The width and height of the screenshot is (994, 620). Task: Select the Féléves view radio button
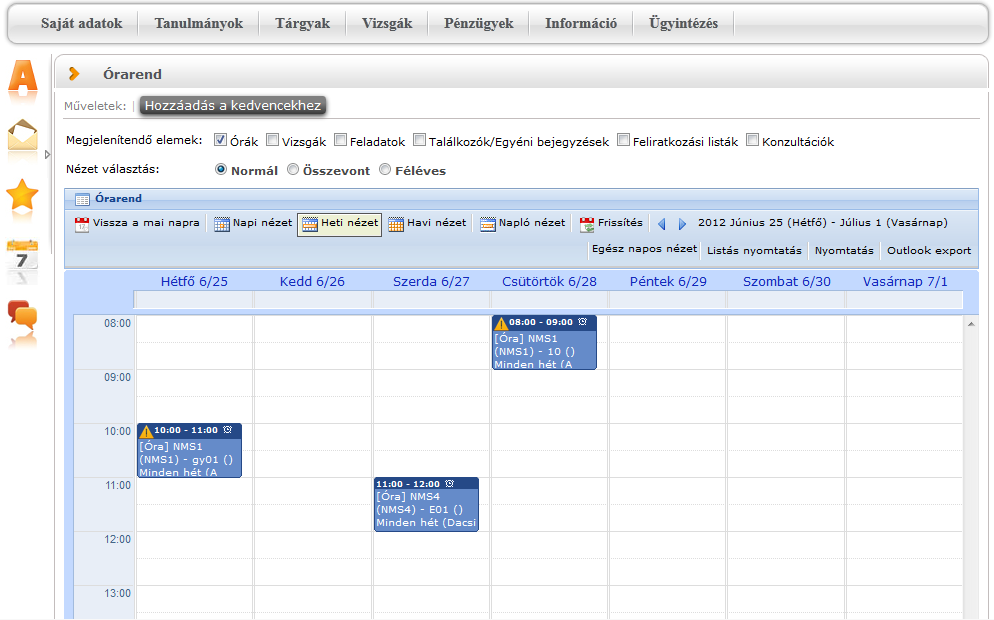[385, 169]
